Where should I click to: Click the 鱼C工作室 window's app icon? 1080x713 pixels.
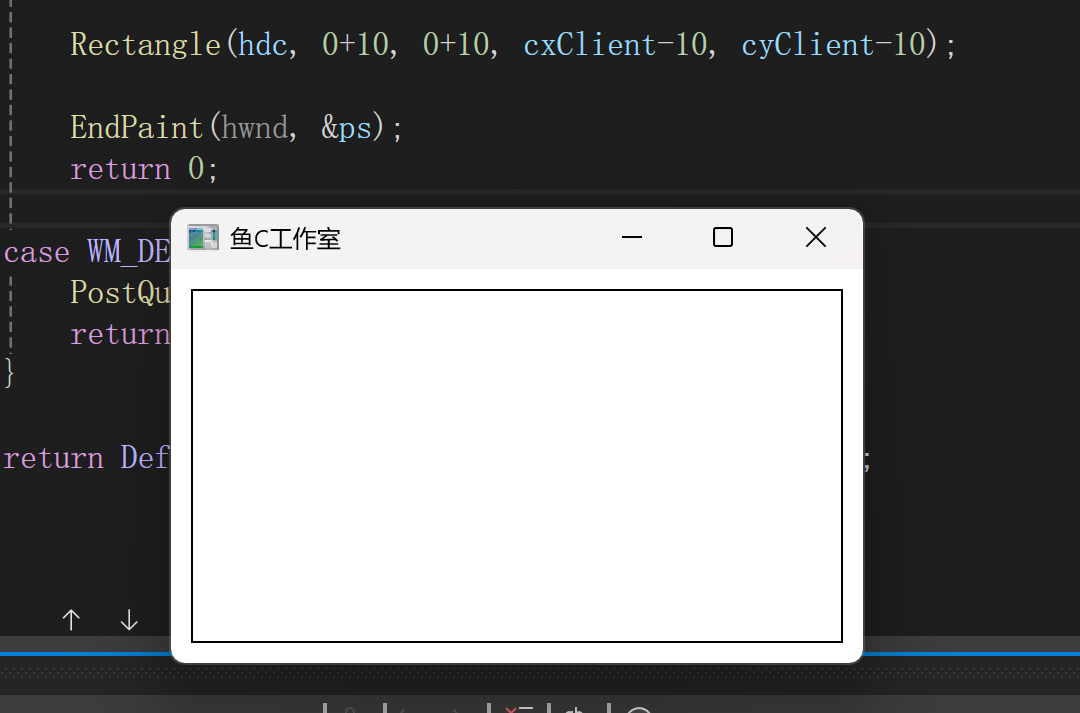click(202, 238)
